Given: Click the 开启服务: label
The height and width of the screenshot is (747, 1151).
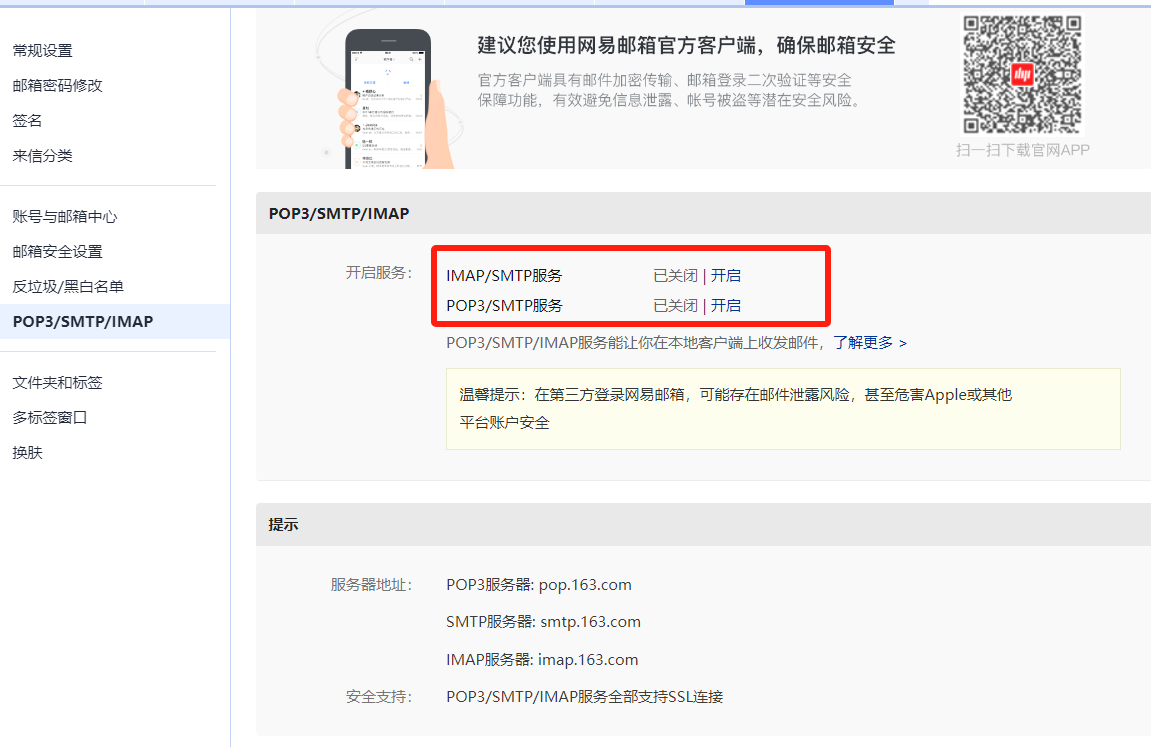Looking at the screenshot, I should click(x=379, y=273).
